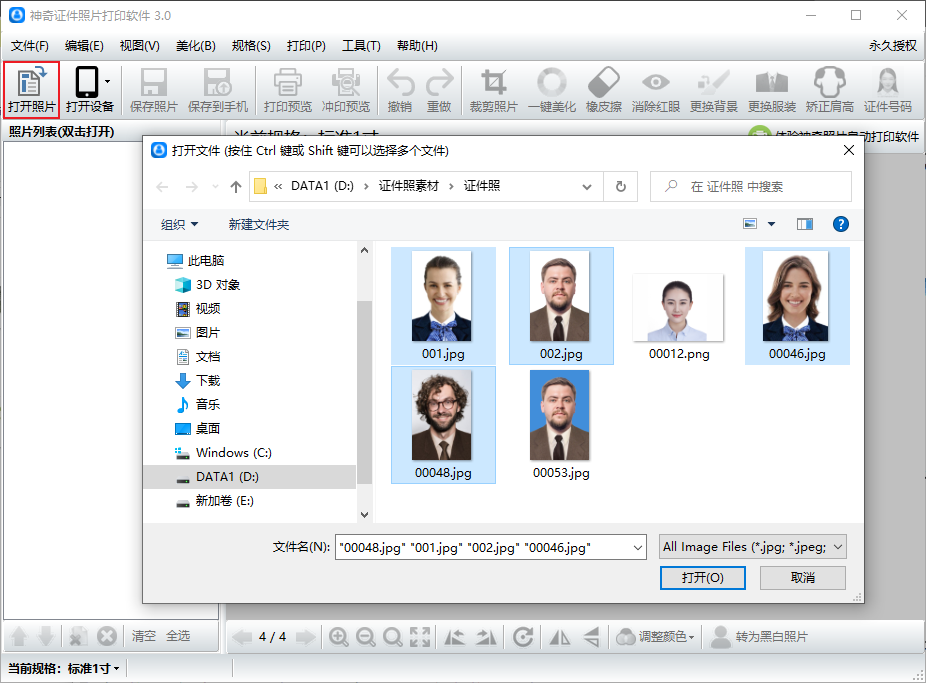Click the 打开(O) button
926x683 pixels.
pyautogui.click(x=703, y=577)
